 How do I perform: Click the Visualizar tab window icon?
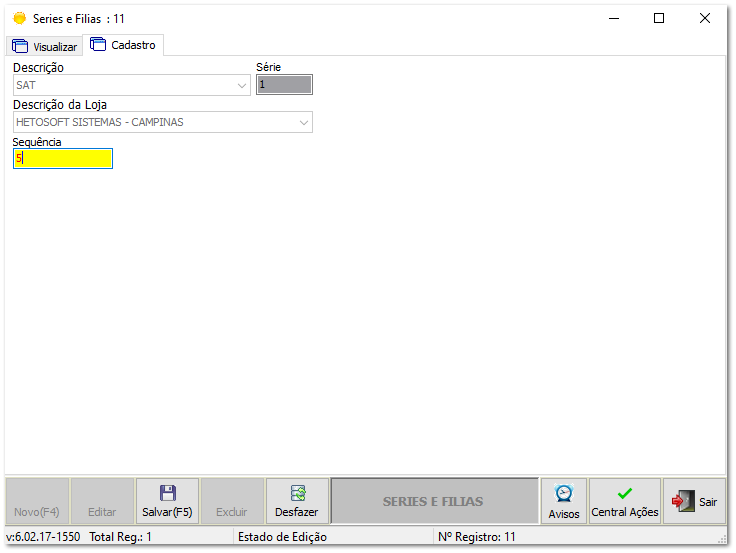20,46
